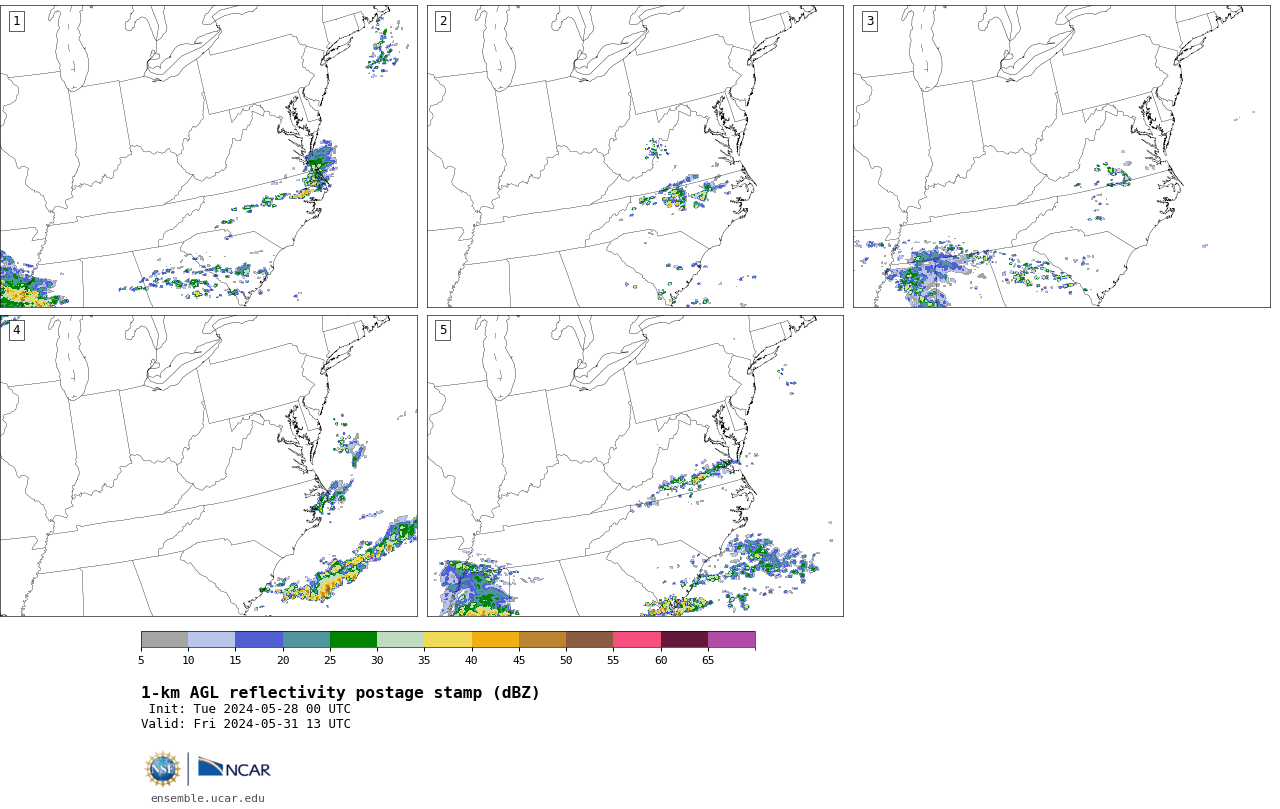Open ensemble member 4 reflectivity map
This screenshot has width=1280, height=809.
click(208, 466)
